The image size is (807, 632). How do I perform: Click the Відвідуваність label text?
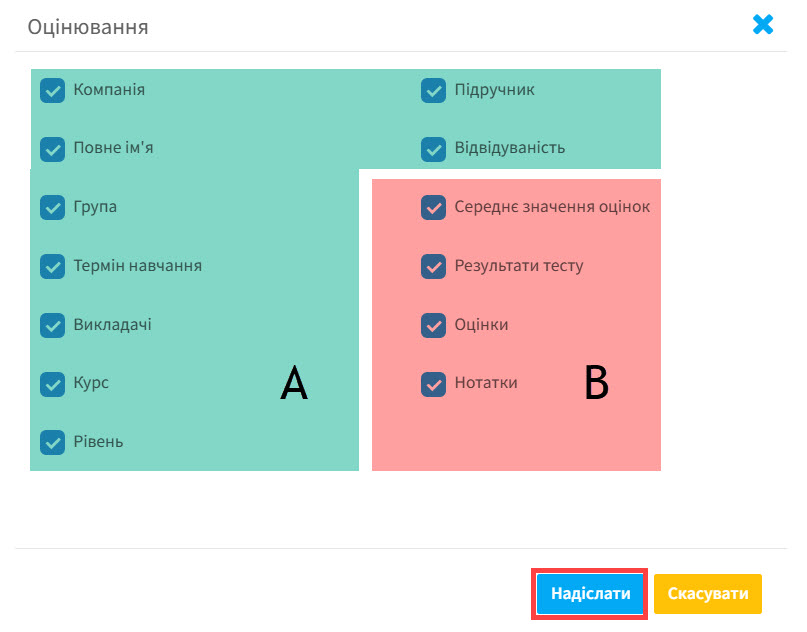[509, 148]
